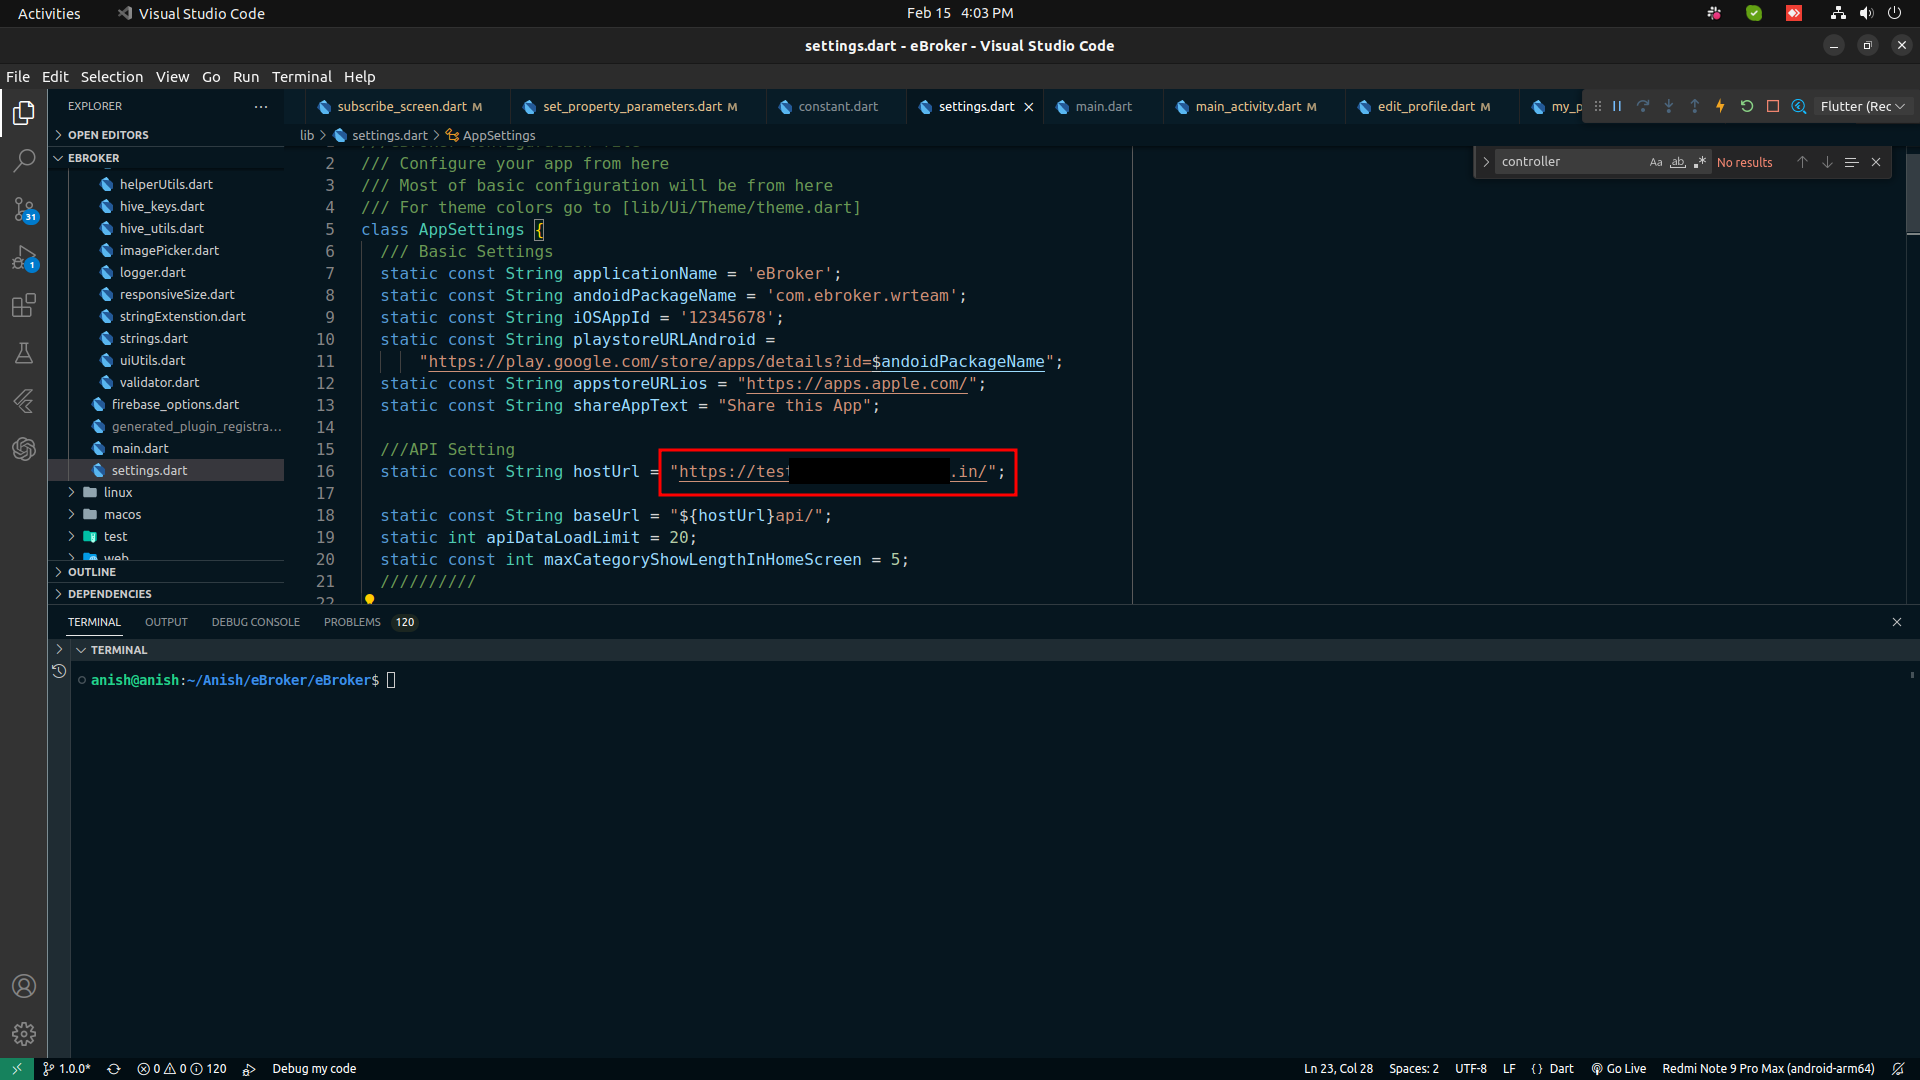Open notifications bell in status bar
The width and height of the screenshot is (1920, 1080).
1898,1069
